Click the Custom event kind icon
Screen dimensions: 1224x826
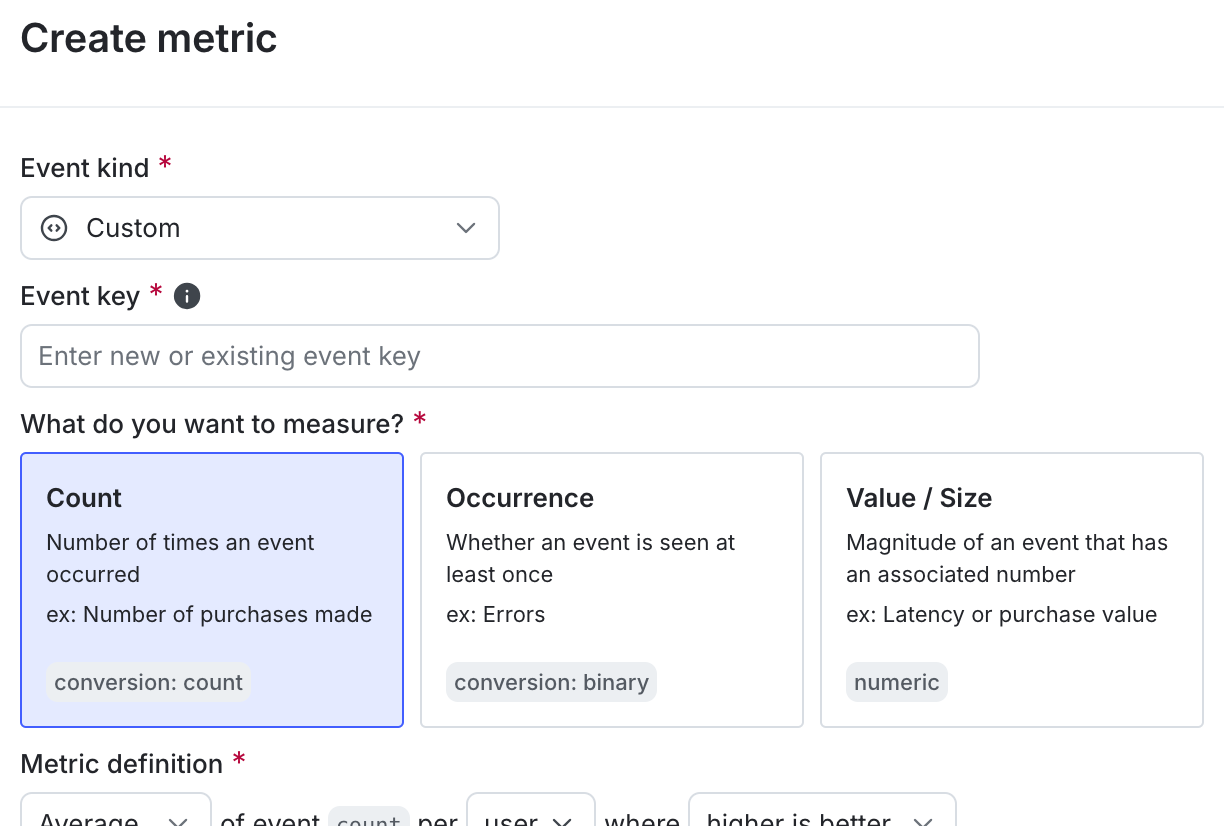point(52,228)
